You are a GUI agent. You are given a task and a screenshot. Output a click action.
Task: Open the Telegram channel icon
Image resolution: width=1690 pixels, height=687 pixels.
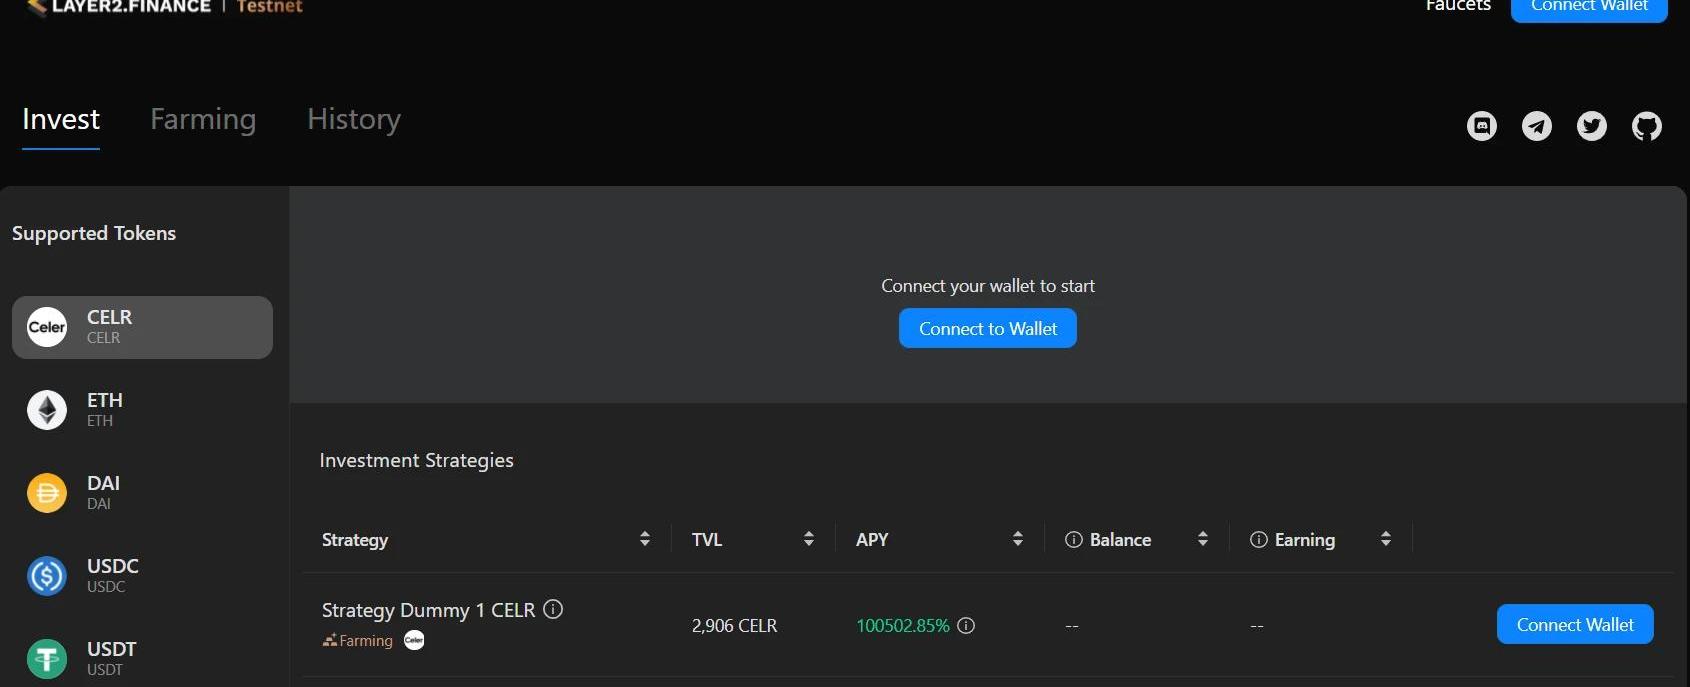tap(1536, 126)
